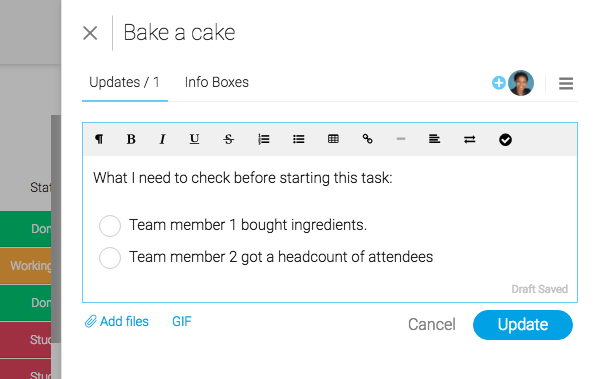Check off Team member 1 bought ingredients

point(110,226)
